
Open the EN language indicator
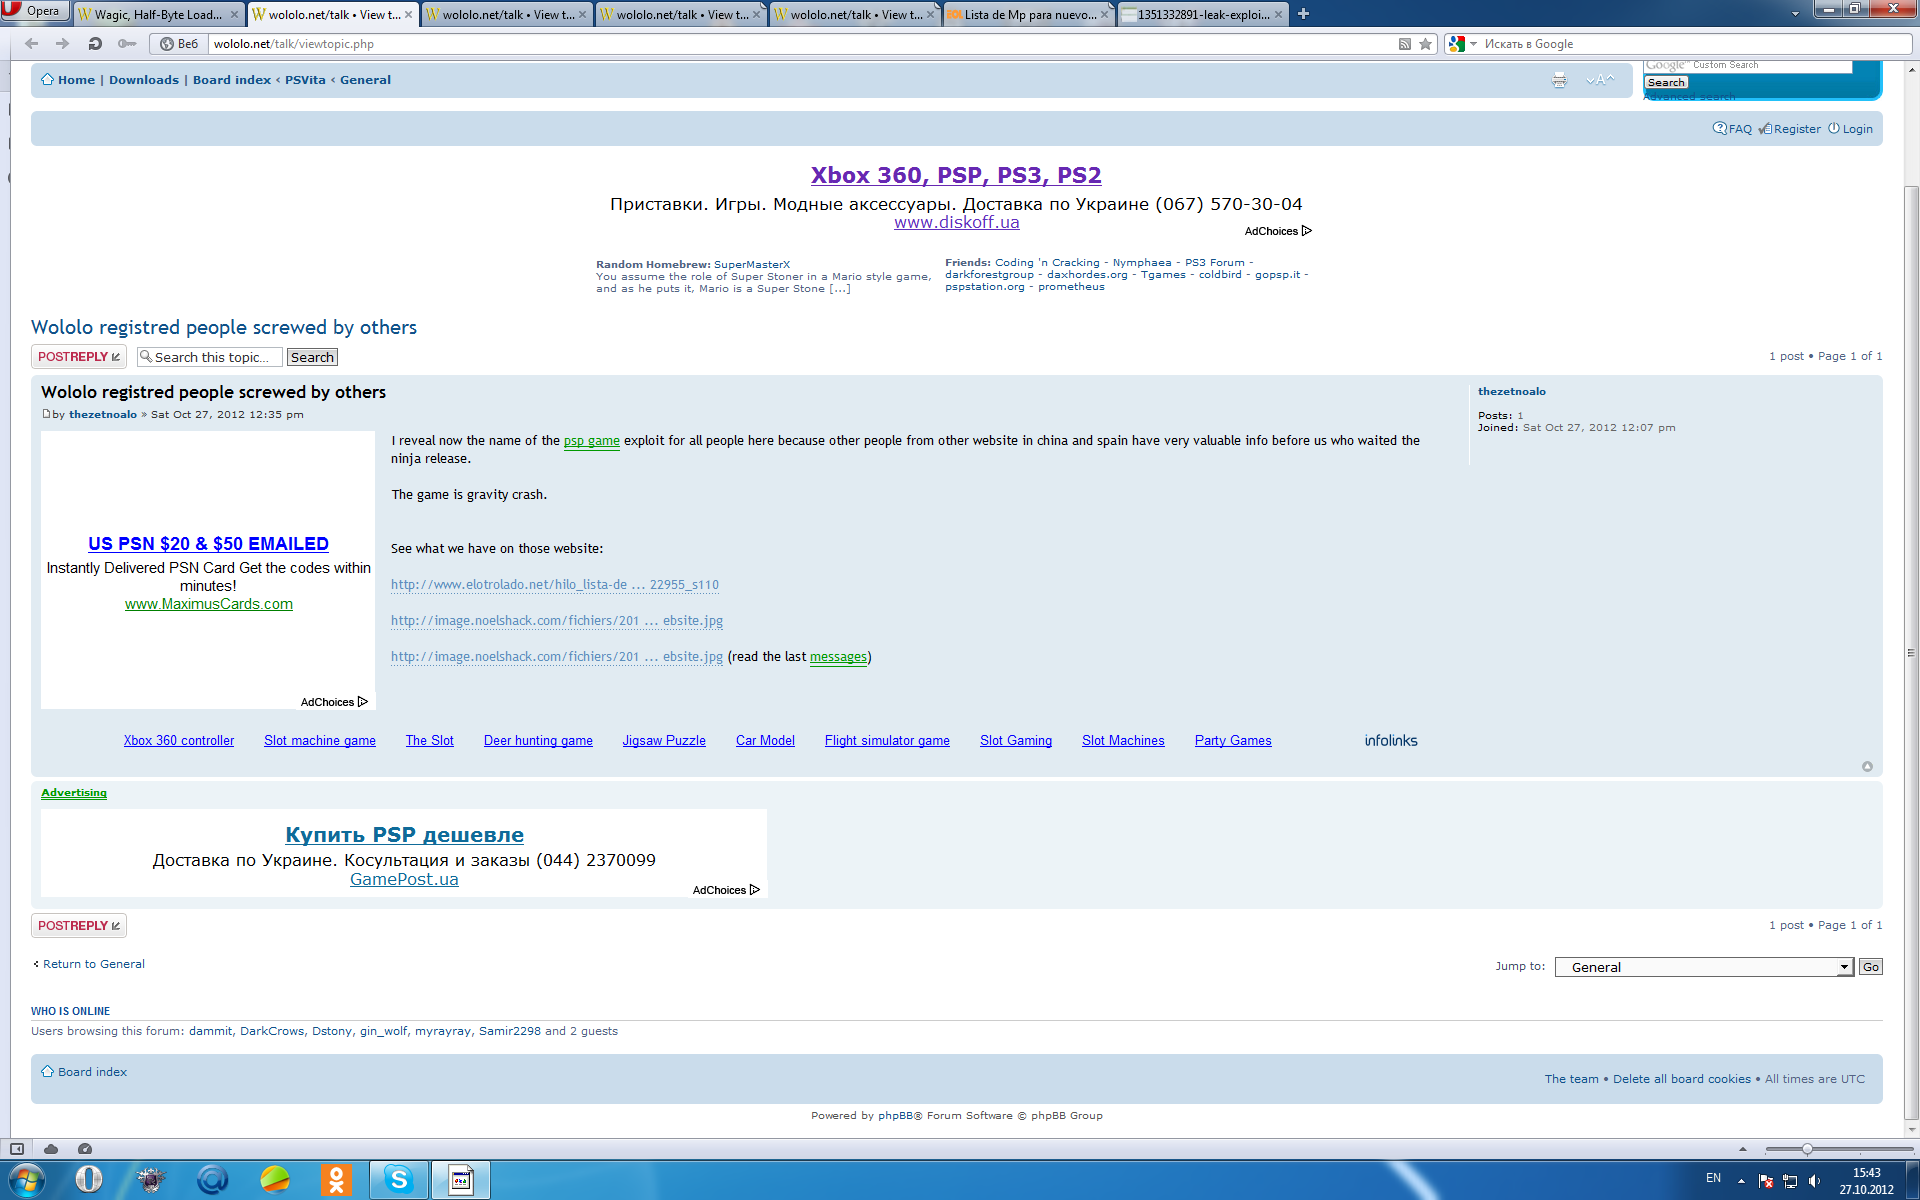point(1713,1178)
